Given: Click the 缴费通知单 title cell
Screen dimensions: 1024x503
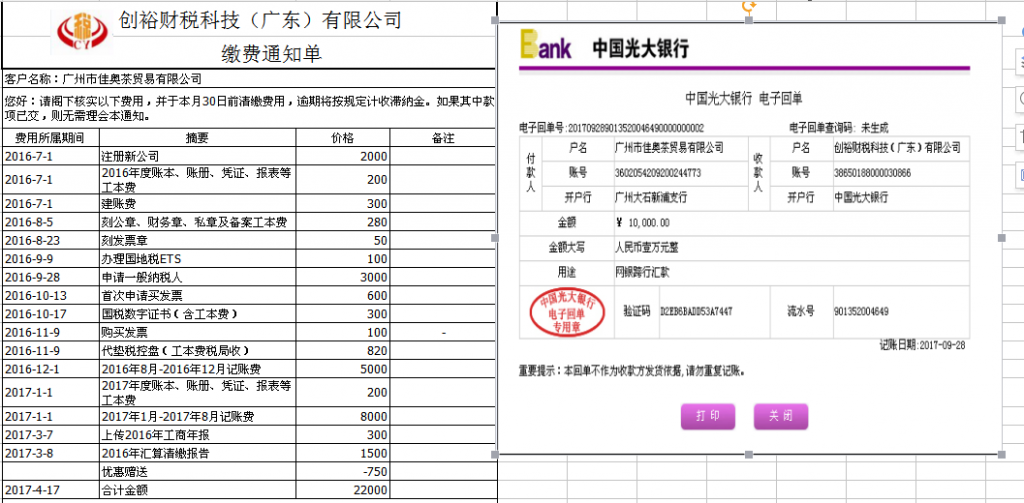Looking at the screenshot, I should [x=272, y=54].
